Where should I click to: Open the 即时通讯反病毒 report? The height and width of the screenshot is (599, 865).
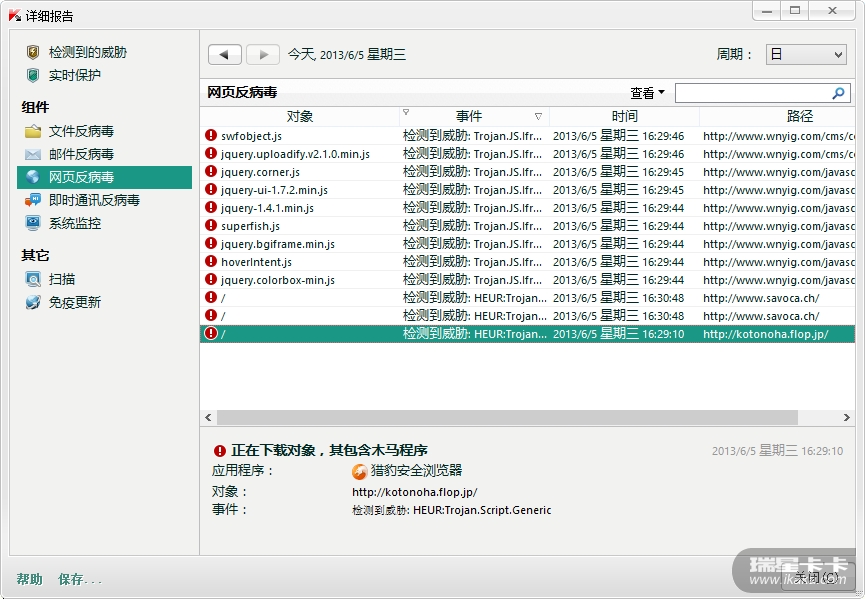click(94, 200)
